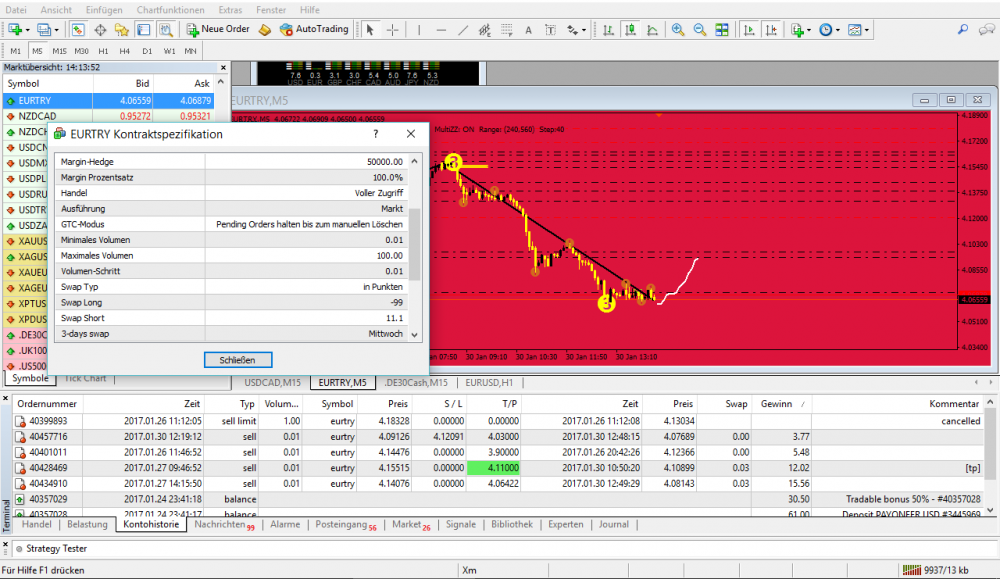Image resolution: width=1000 pixels, height=579 pixels.
Task: Select the crosshair cursor tool
Action: click(393, 30)
